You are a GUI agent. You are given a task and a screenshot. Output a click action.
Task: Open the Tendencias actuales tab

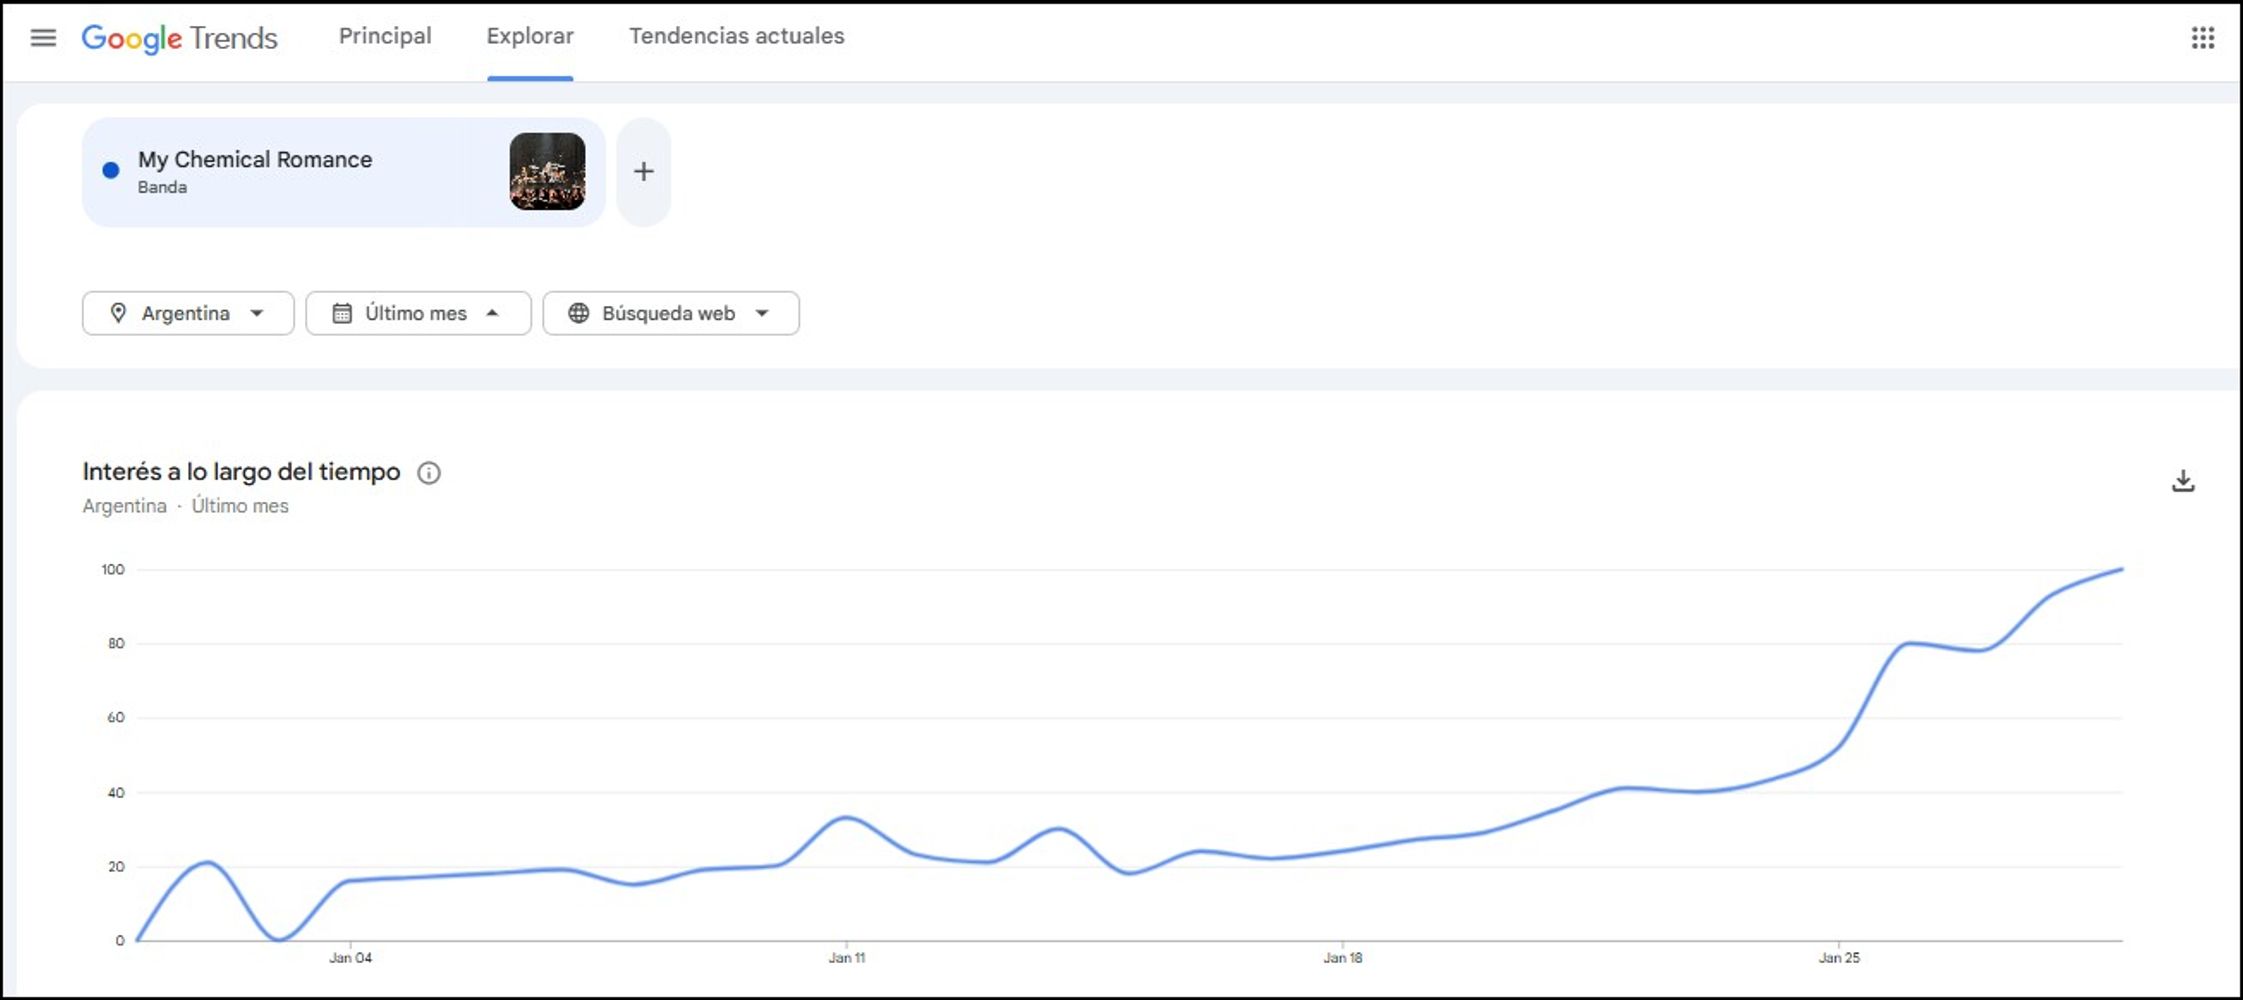tap(737, 36)
